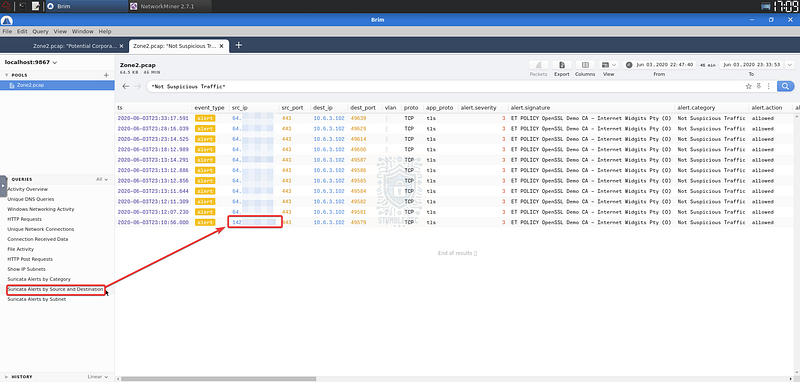Expand the collapsed left-edge panel handle
The width and height of the screenshot is (800, 382).
click(x=3, y=186)
